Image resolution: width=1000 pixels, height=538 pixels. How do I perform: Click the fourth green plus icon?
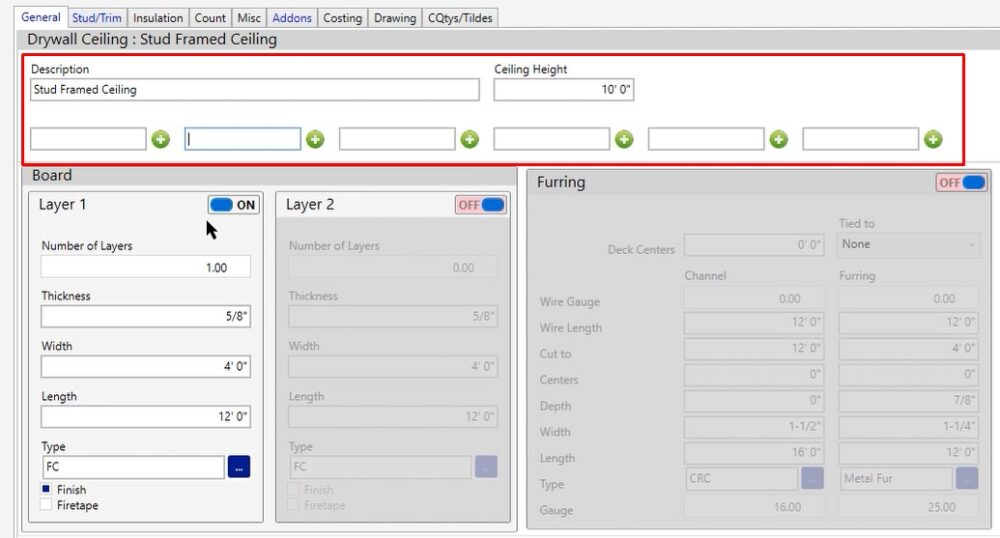tap(624, 139)
